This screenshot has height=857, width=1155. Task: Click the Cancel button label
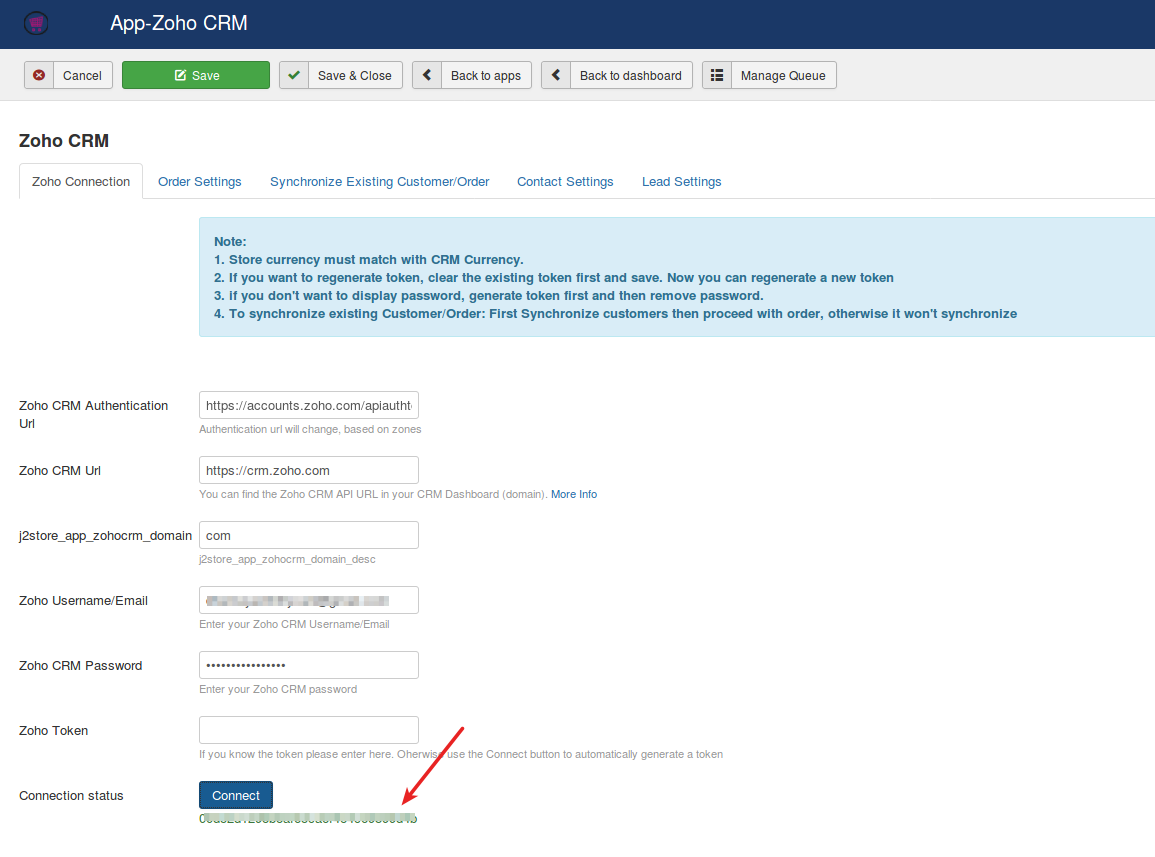(82, 75)
